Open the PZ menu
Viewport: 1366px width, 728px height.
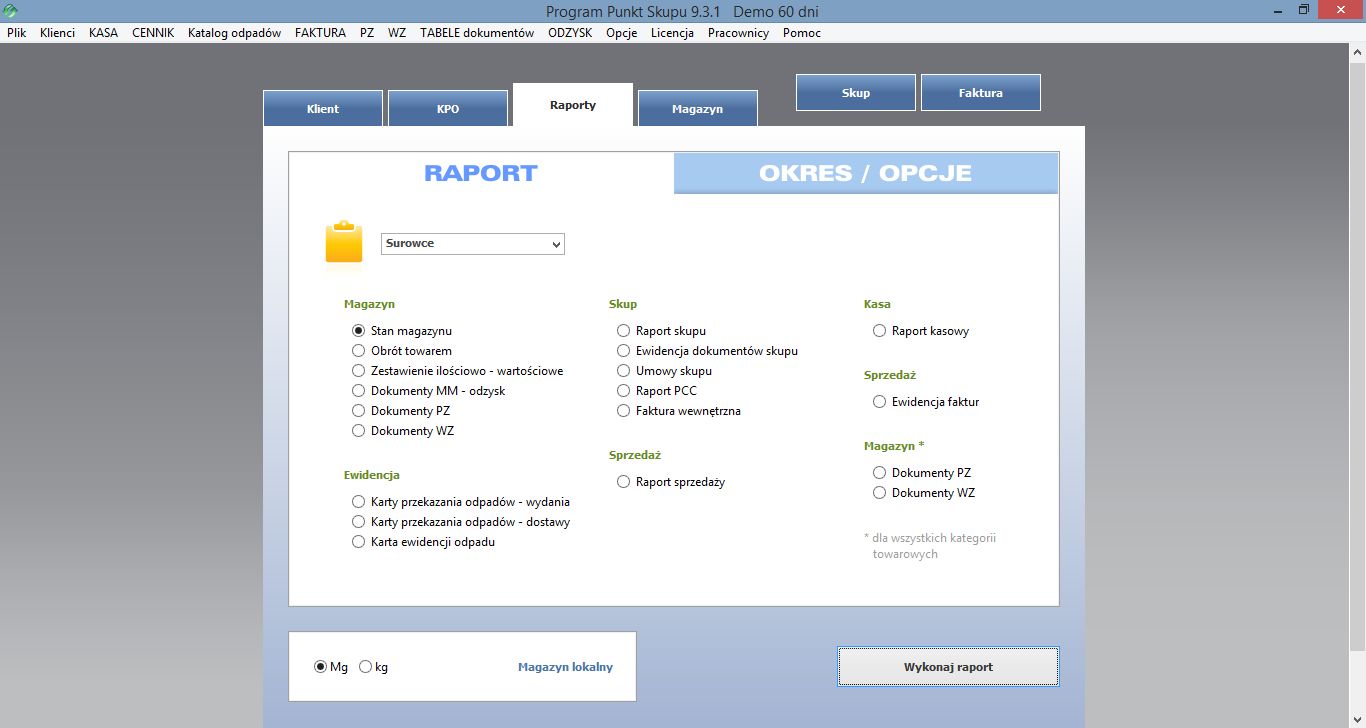[x=367, y=33]
